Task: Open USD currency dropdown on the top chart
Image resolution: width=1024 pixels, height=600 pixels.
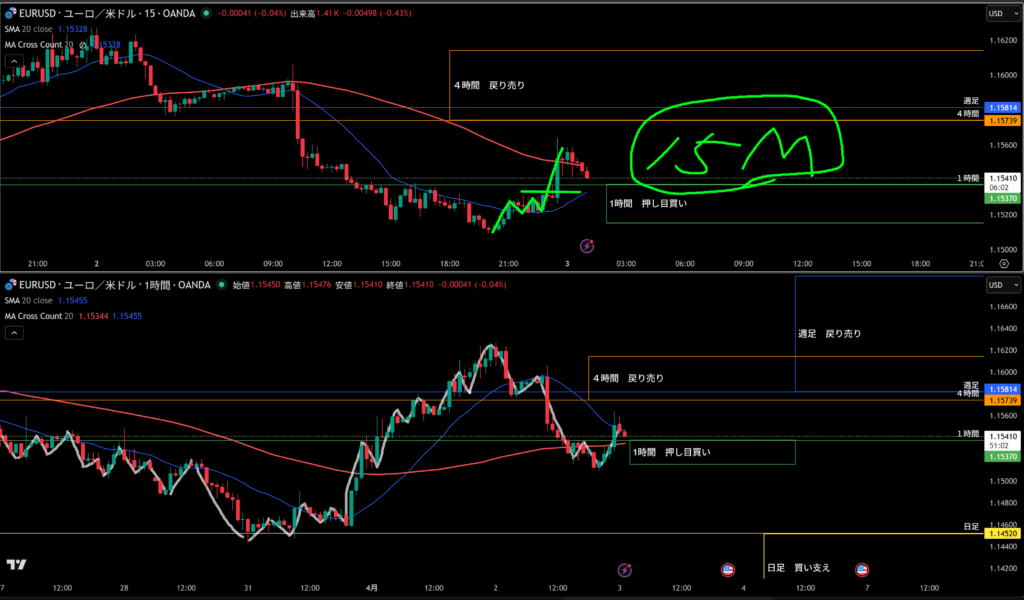Action: (996, 13)
